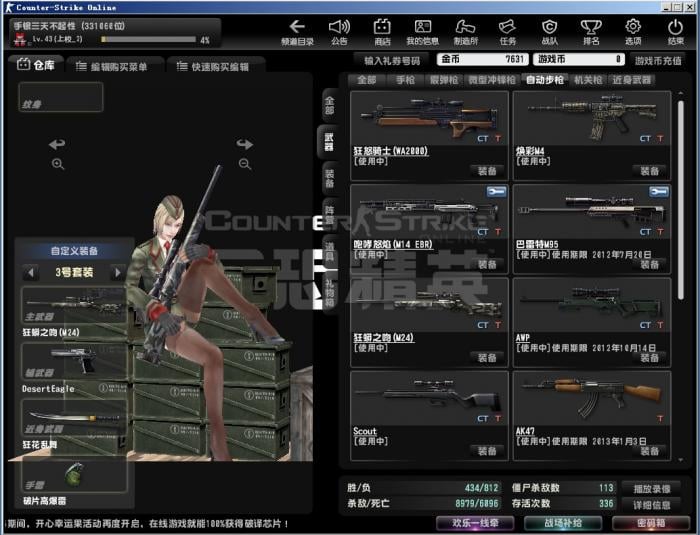The height and width of the screenshot is (535, 700).
Task: Click 胜/负 stat value 434/812
Action: (x=481, y=488)
